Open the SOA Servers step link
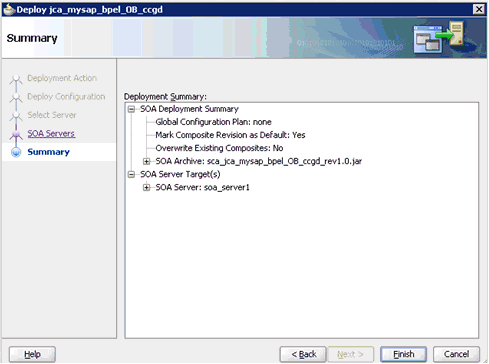 pos(51,134)
